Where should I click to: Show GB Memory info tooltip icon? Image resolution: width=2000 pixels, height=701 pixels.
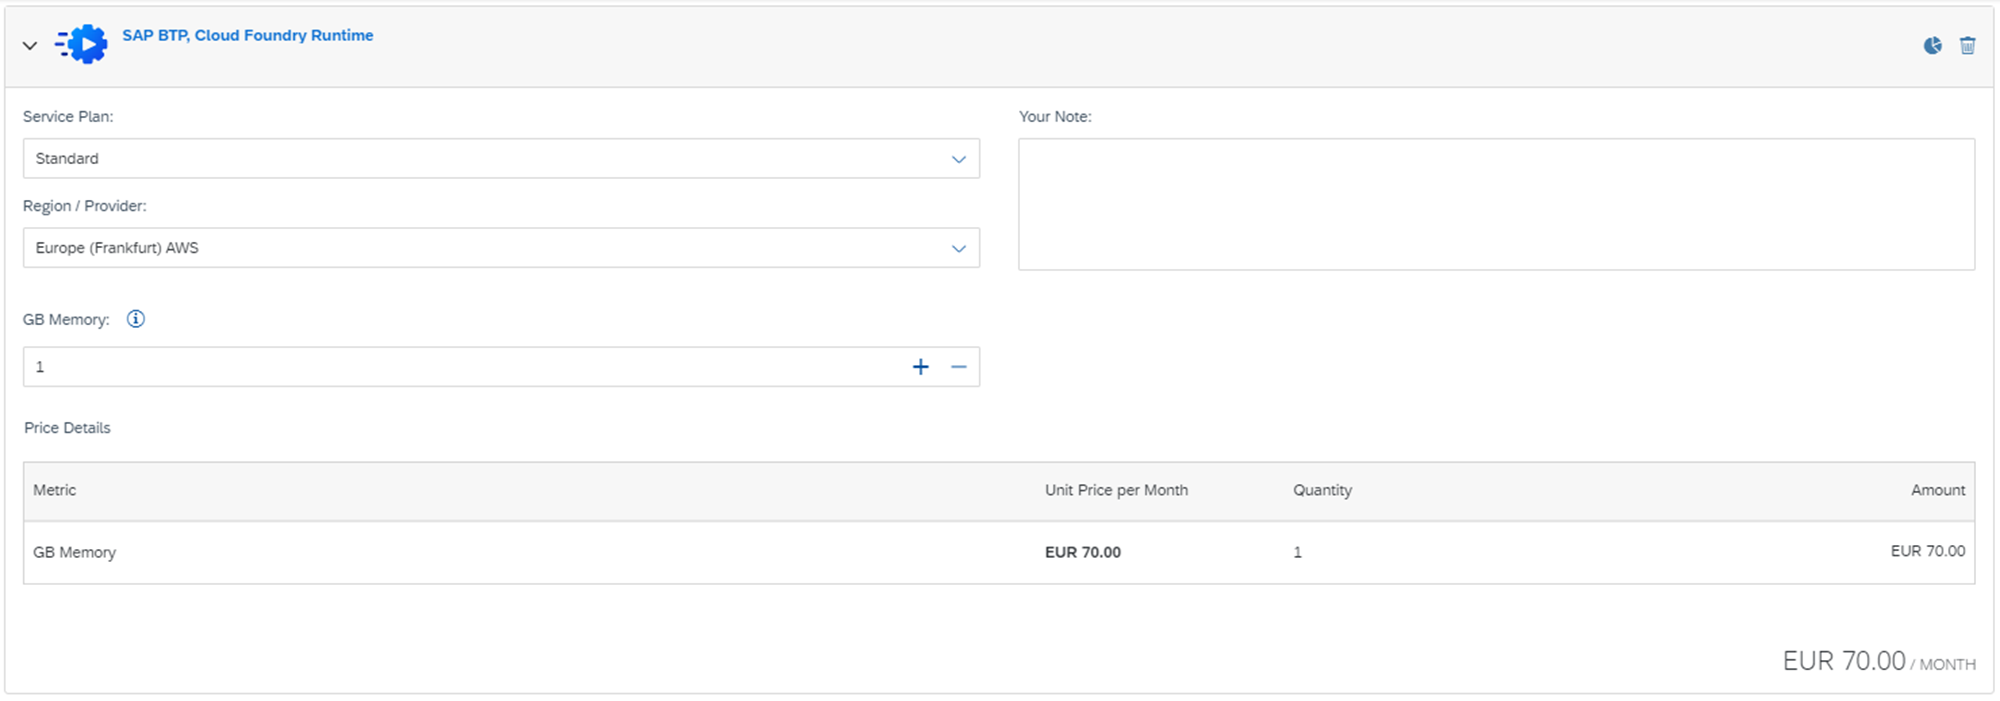click(x=136, y=319)
